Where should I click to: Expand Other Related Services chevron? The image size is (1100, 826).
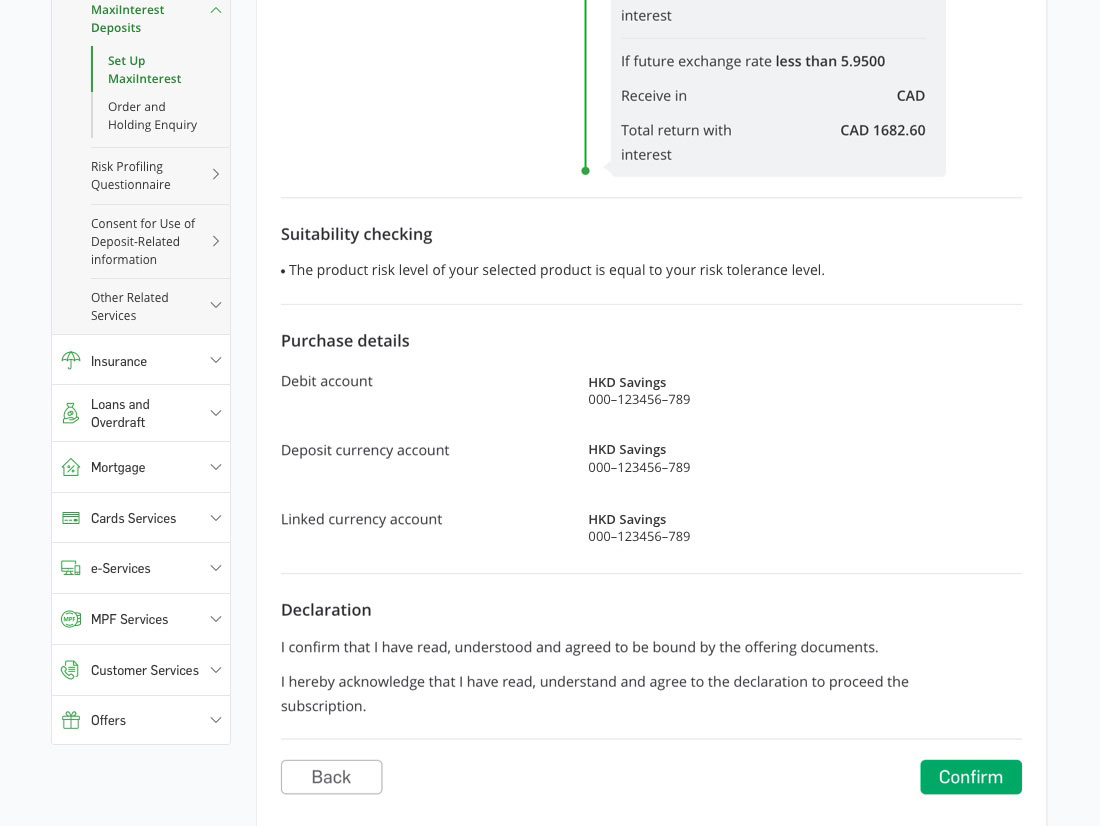tap(215, 306)
